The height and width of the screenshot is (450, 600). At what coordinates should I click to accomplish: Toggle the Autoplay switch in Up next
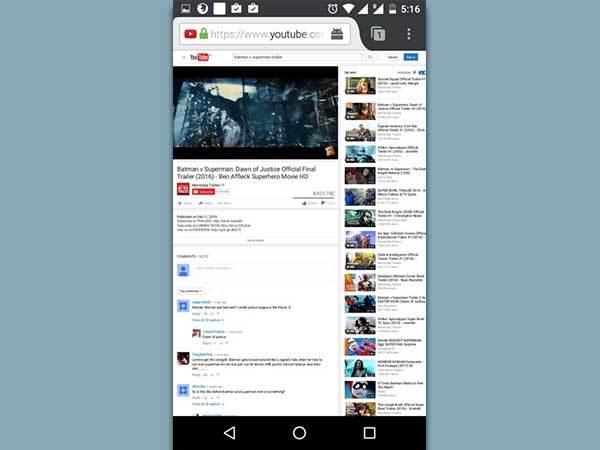click(x=422, y=73)
